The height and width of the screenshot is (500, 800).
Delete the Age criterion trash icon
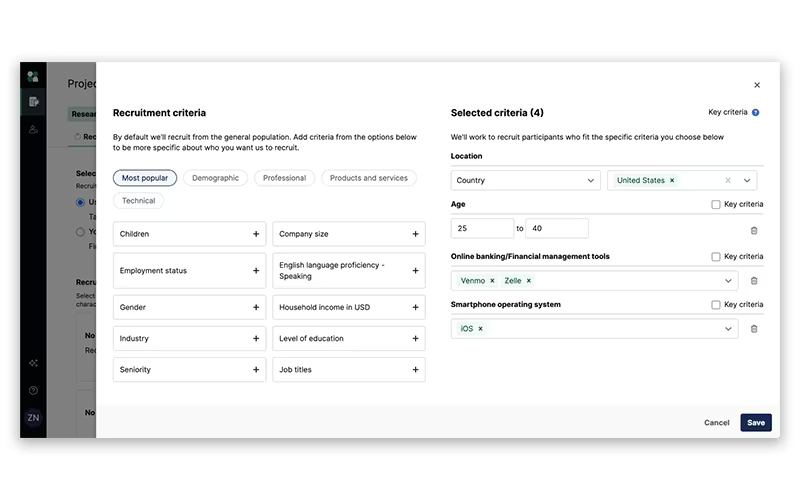coord(754,231)
